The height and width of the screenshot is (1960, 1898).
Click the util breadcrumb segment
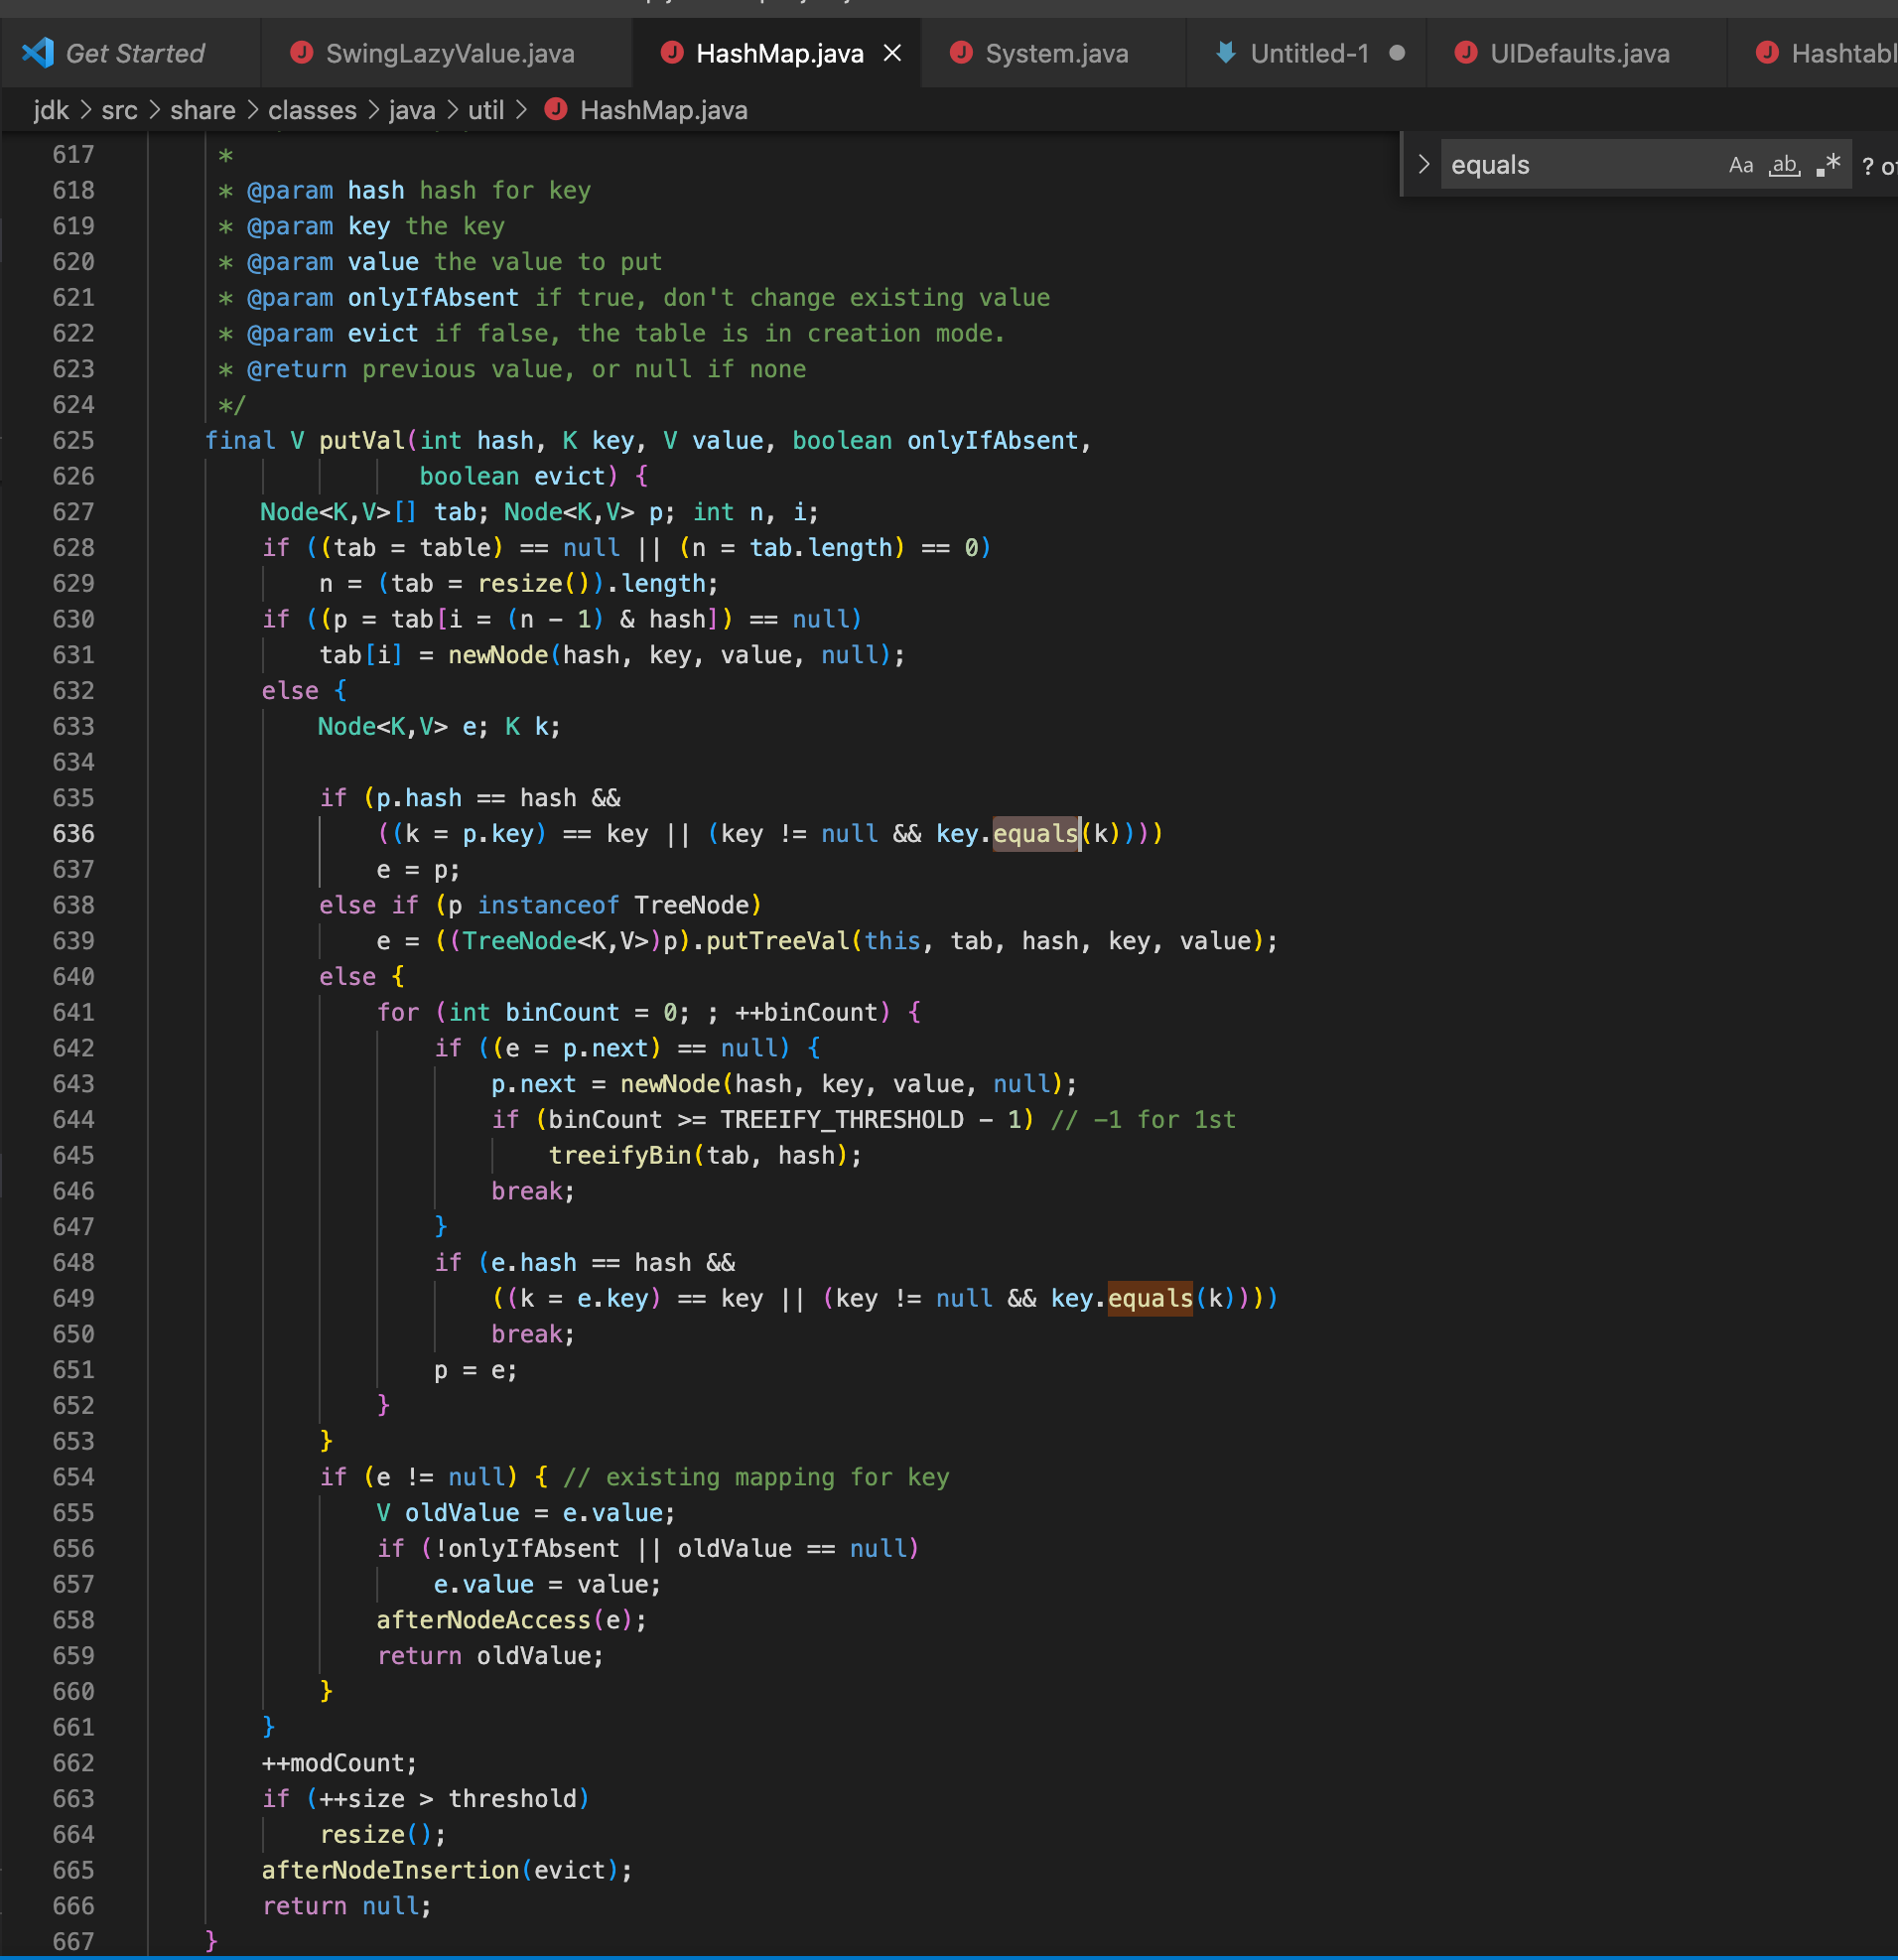(x=486, y=110)
